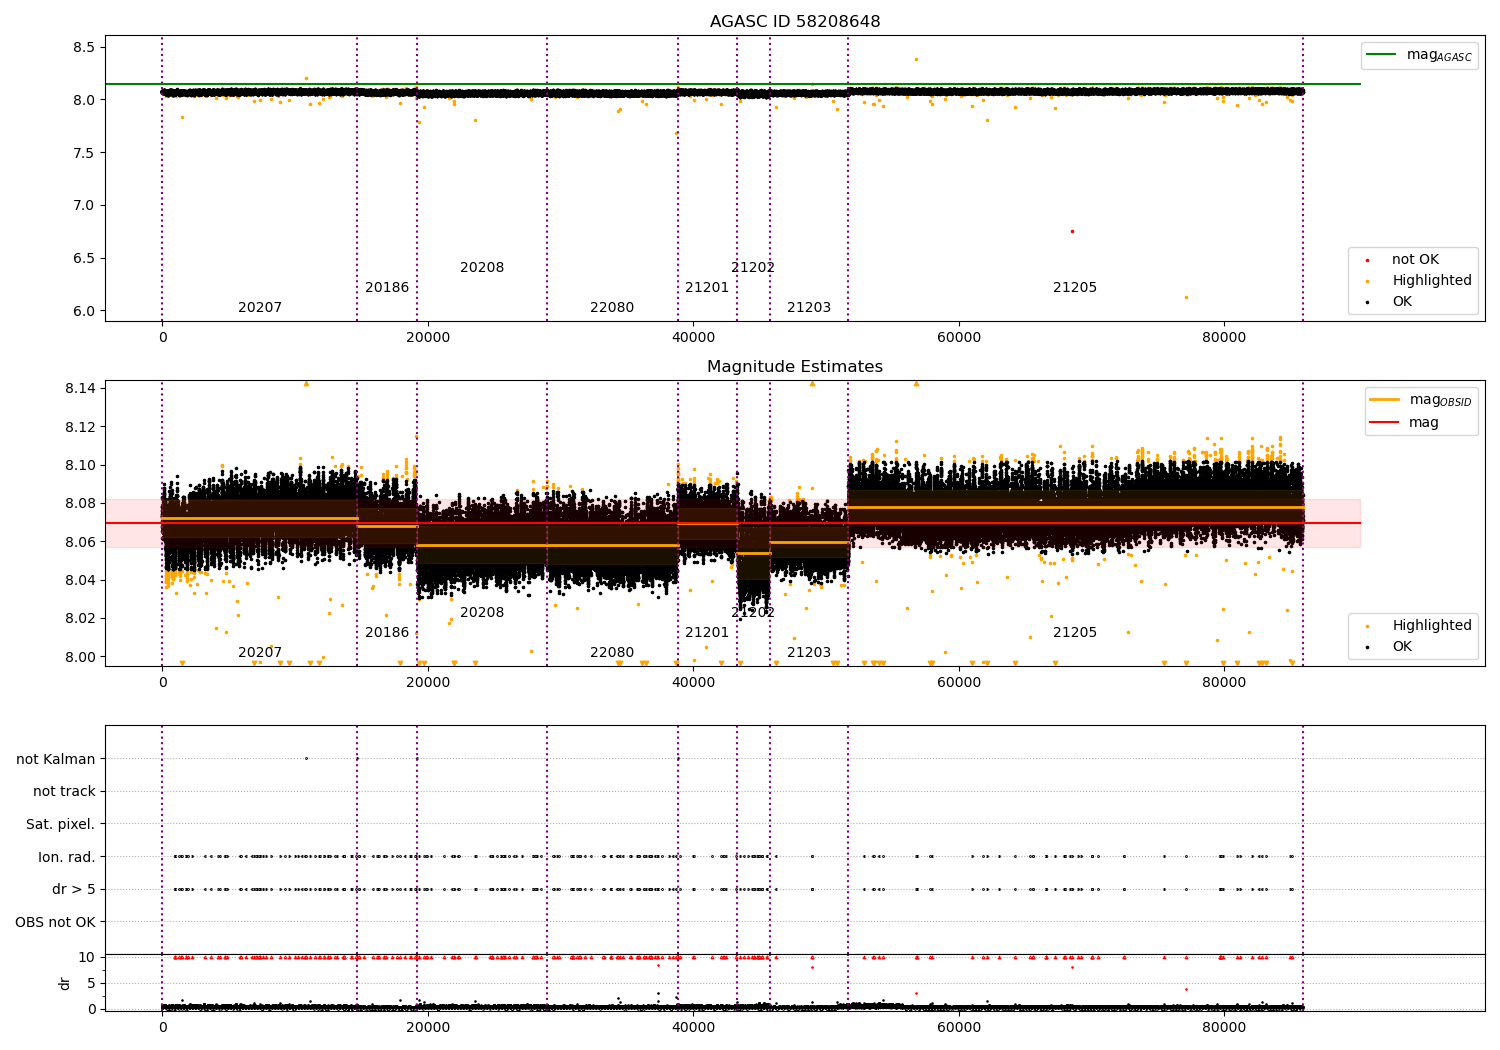This screenshot has height=1050, width=1500.
Task: Select OBSID label 22080 in Magnitude Estimates plot
Action: click(612, 653)
